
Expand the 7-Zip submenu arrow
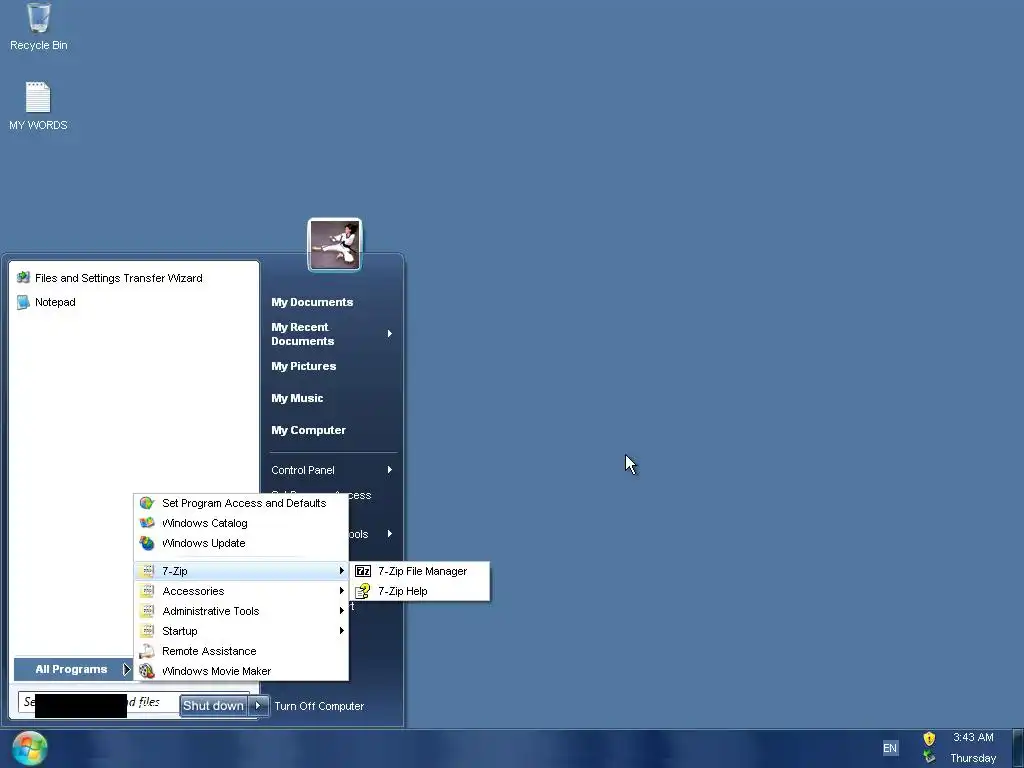(341, 571)
